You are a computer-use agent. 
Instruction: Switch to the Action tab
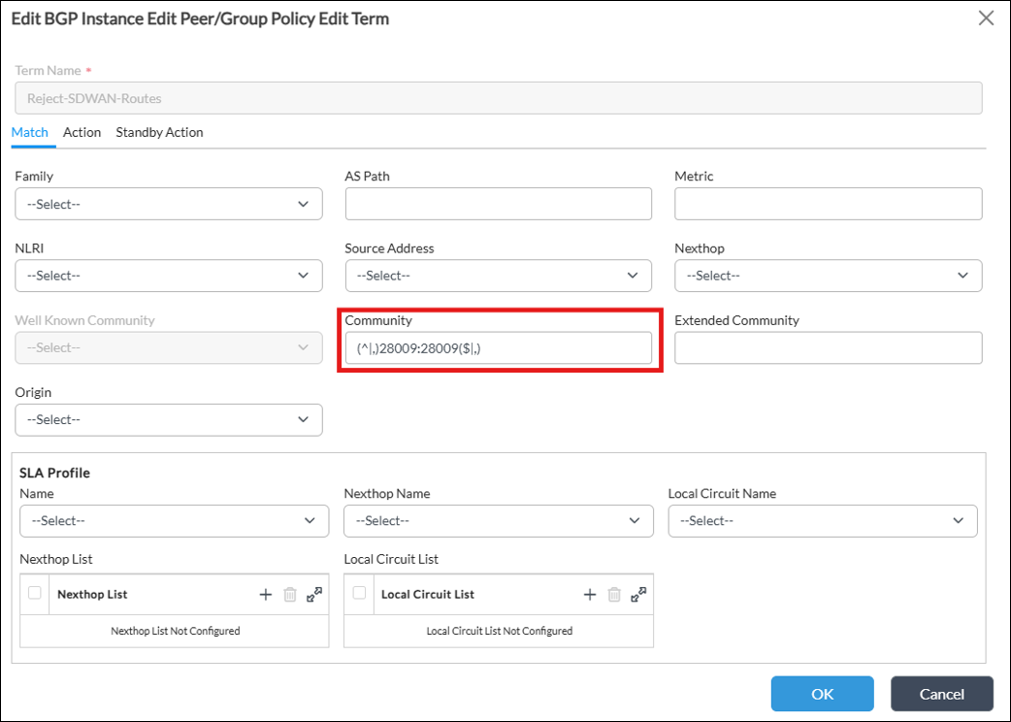tap(82, 132)
